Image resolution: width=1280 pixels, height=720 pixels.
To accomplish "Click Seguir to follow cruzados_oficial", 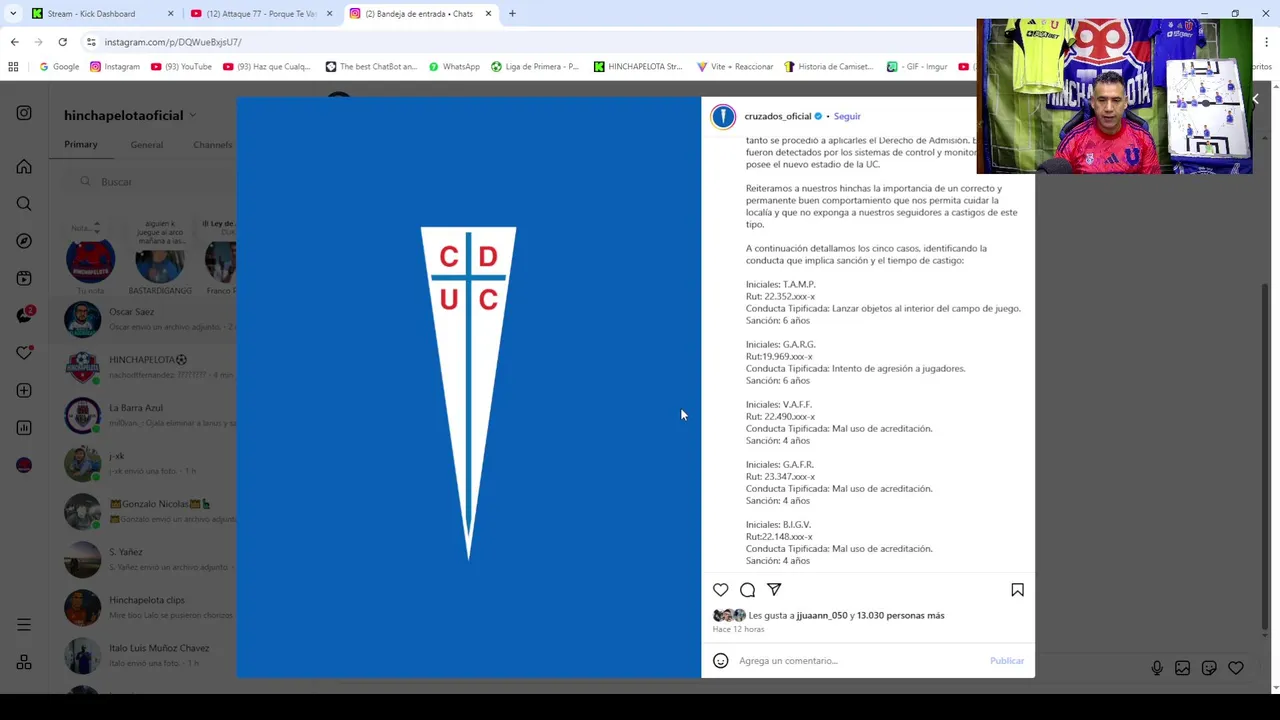I will (x=847, y=116).
